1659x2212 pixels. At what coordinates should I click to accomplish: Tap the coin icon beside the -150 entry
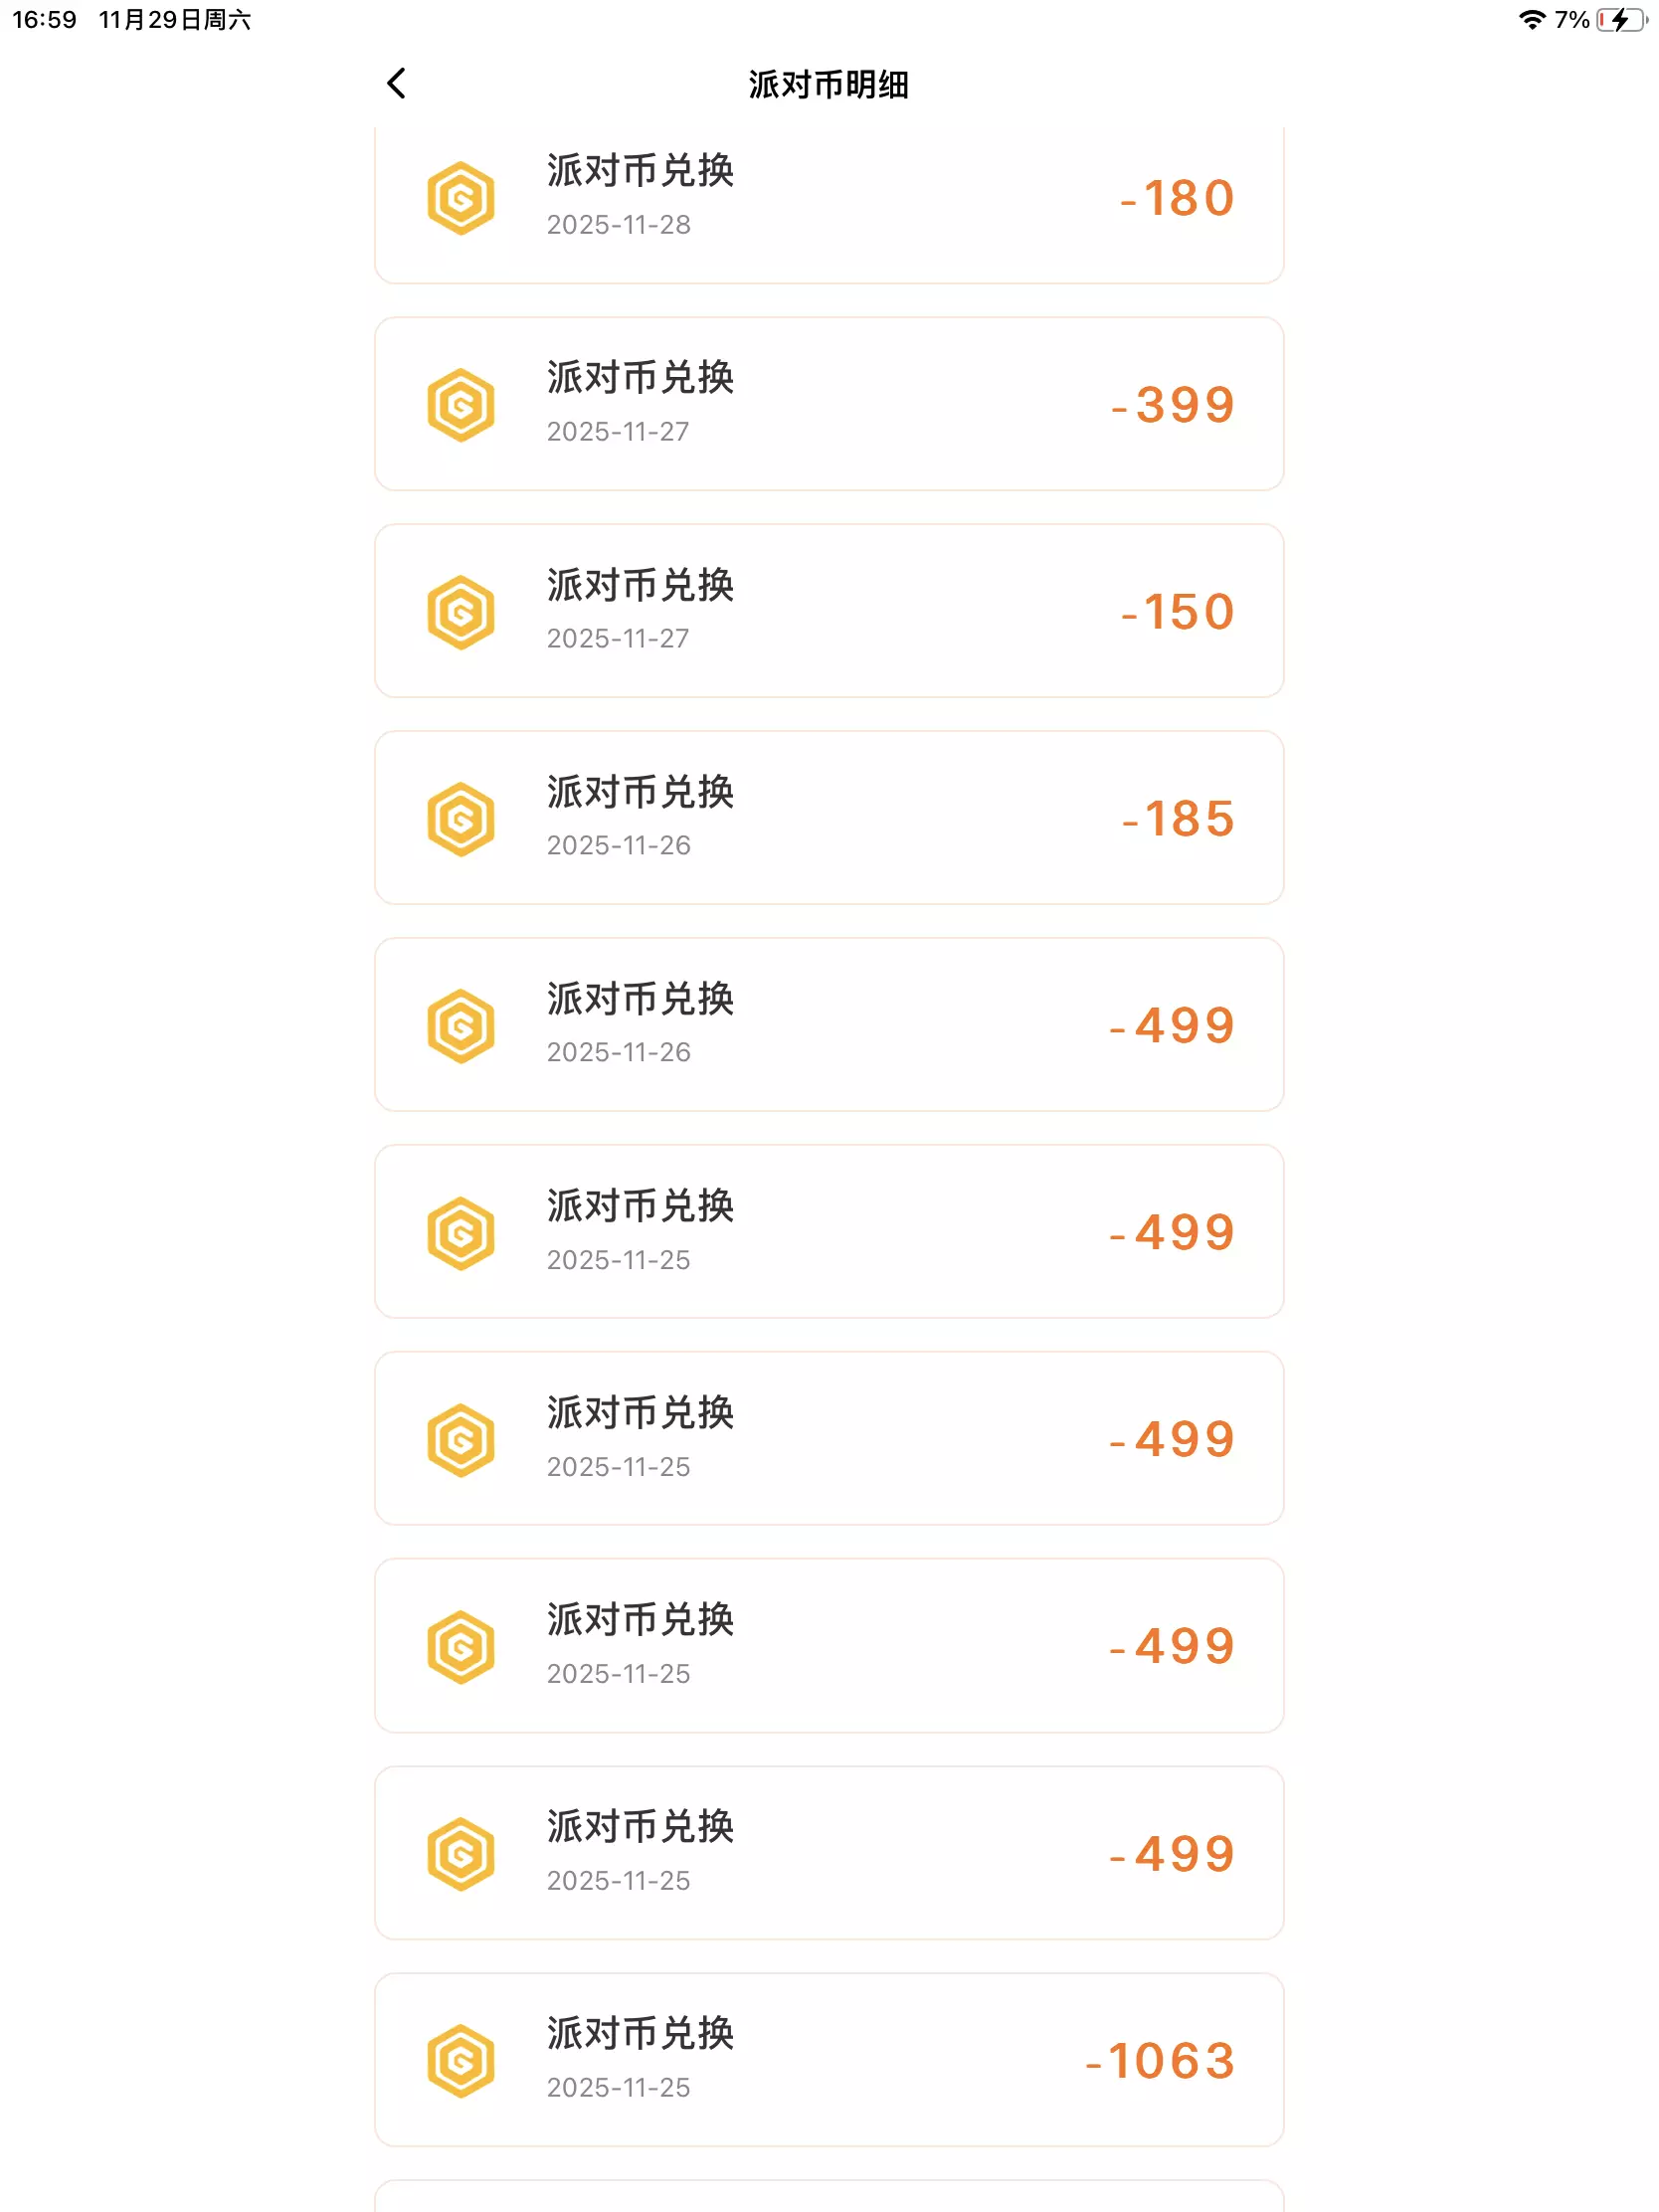click(461, 612)
